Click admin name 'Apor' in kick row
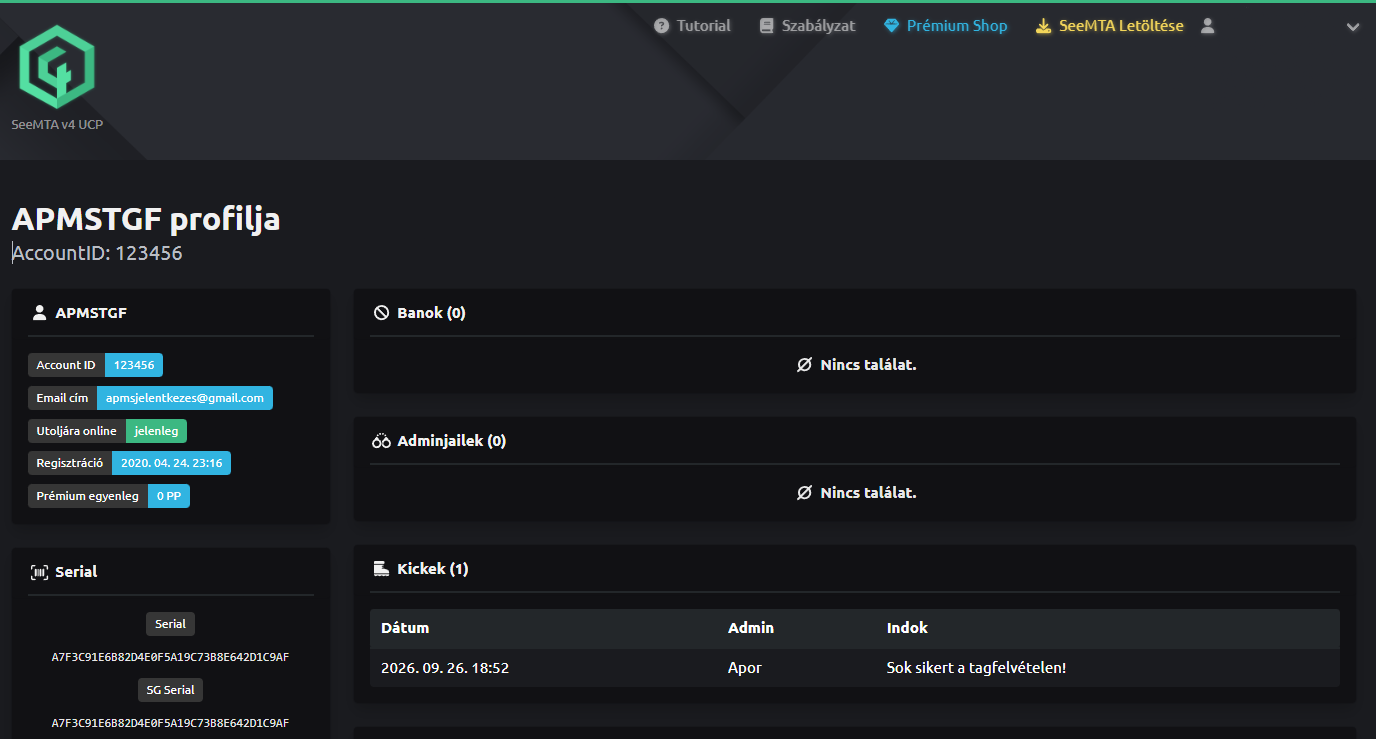The width and height of the screenshot is (1376, 739). [745, 668]
